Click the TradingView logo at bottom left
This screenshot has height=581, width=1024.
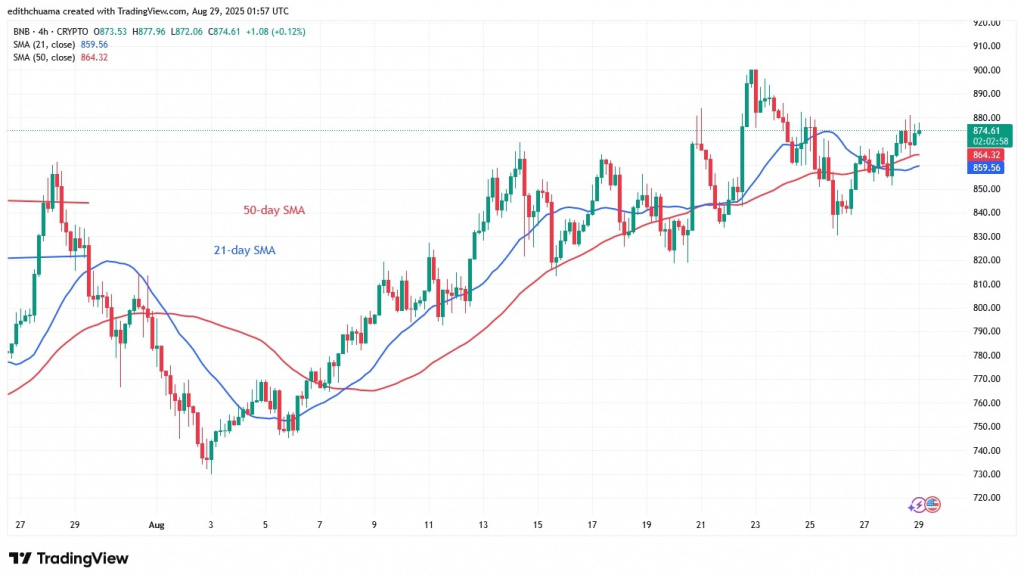click(68, 558)
